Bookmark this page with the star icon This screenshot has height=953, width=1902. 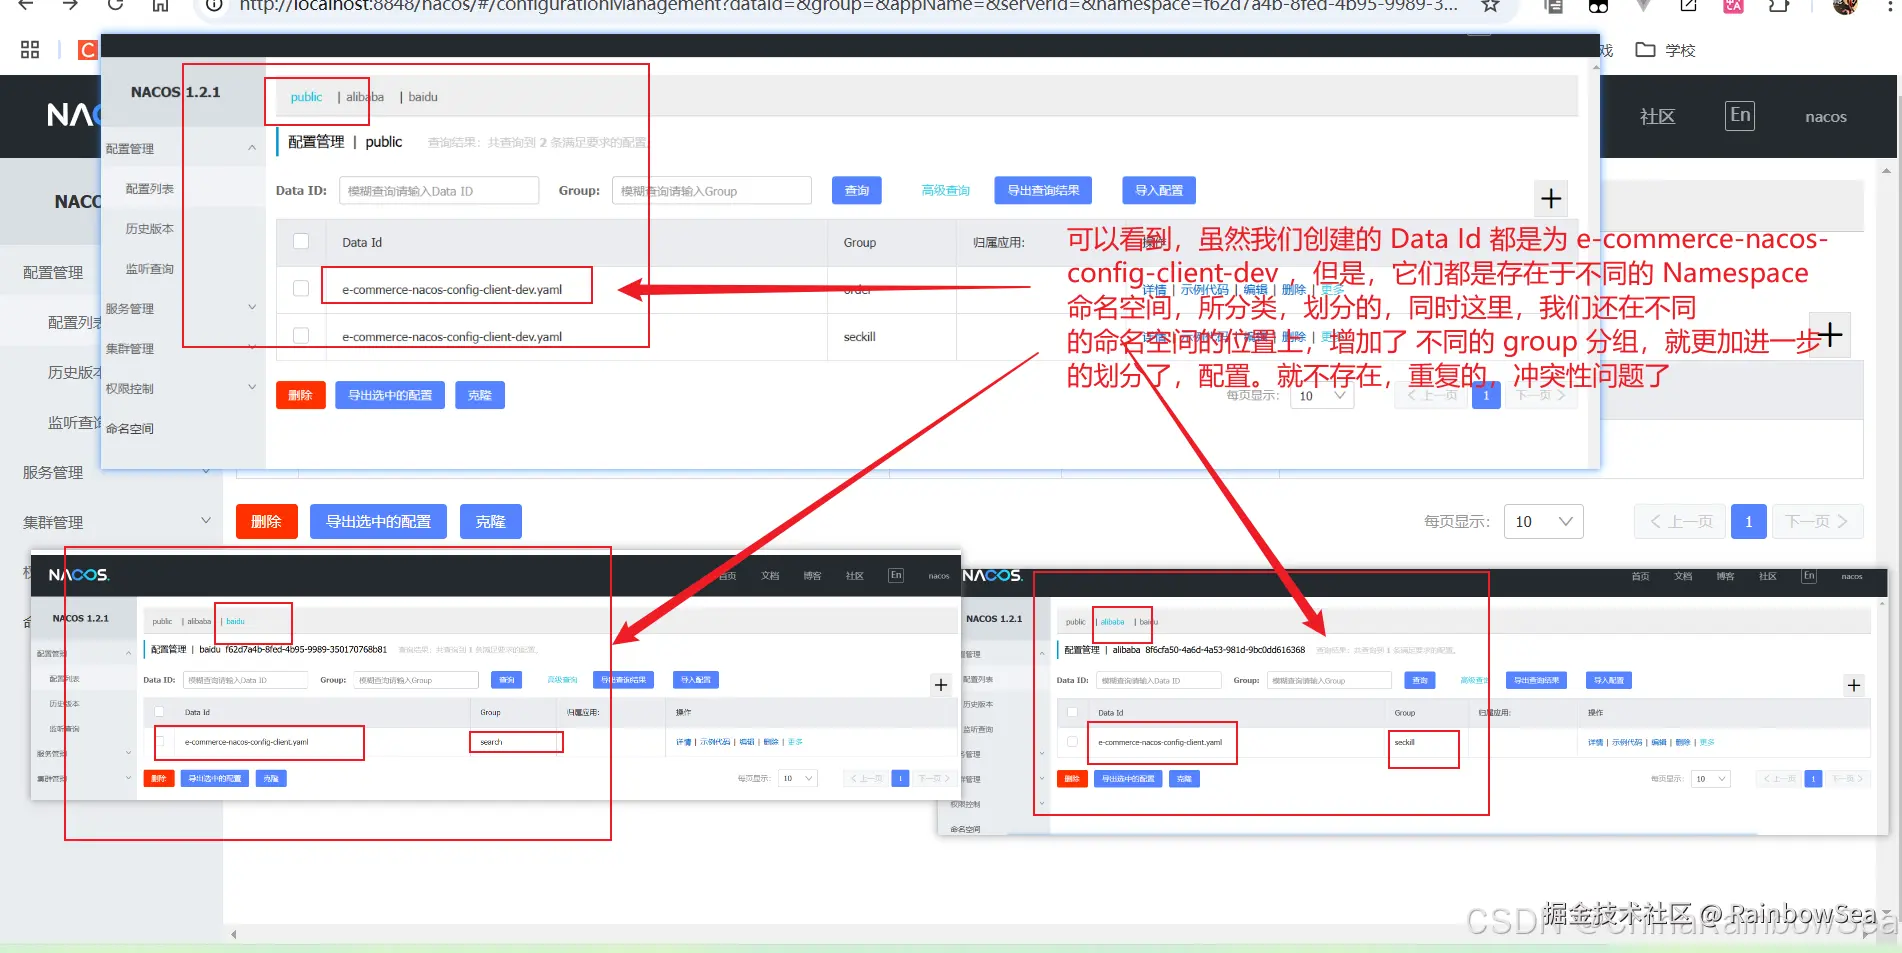click(x=1490, y=6)
